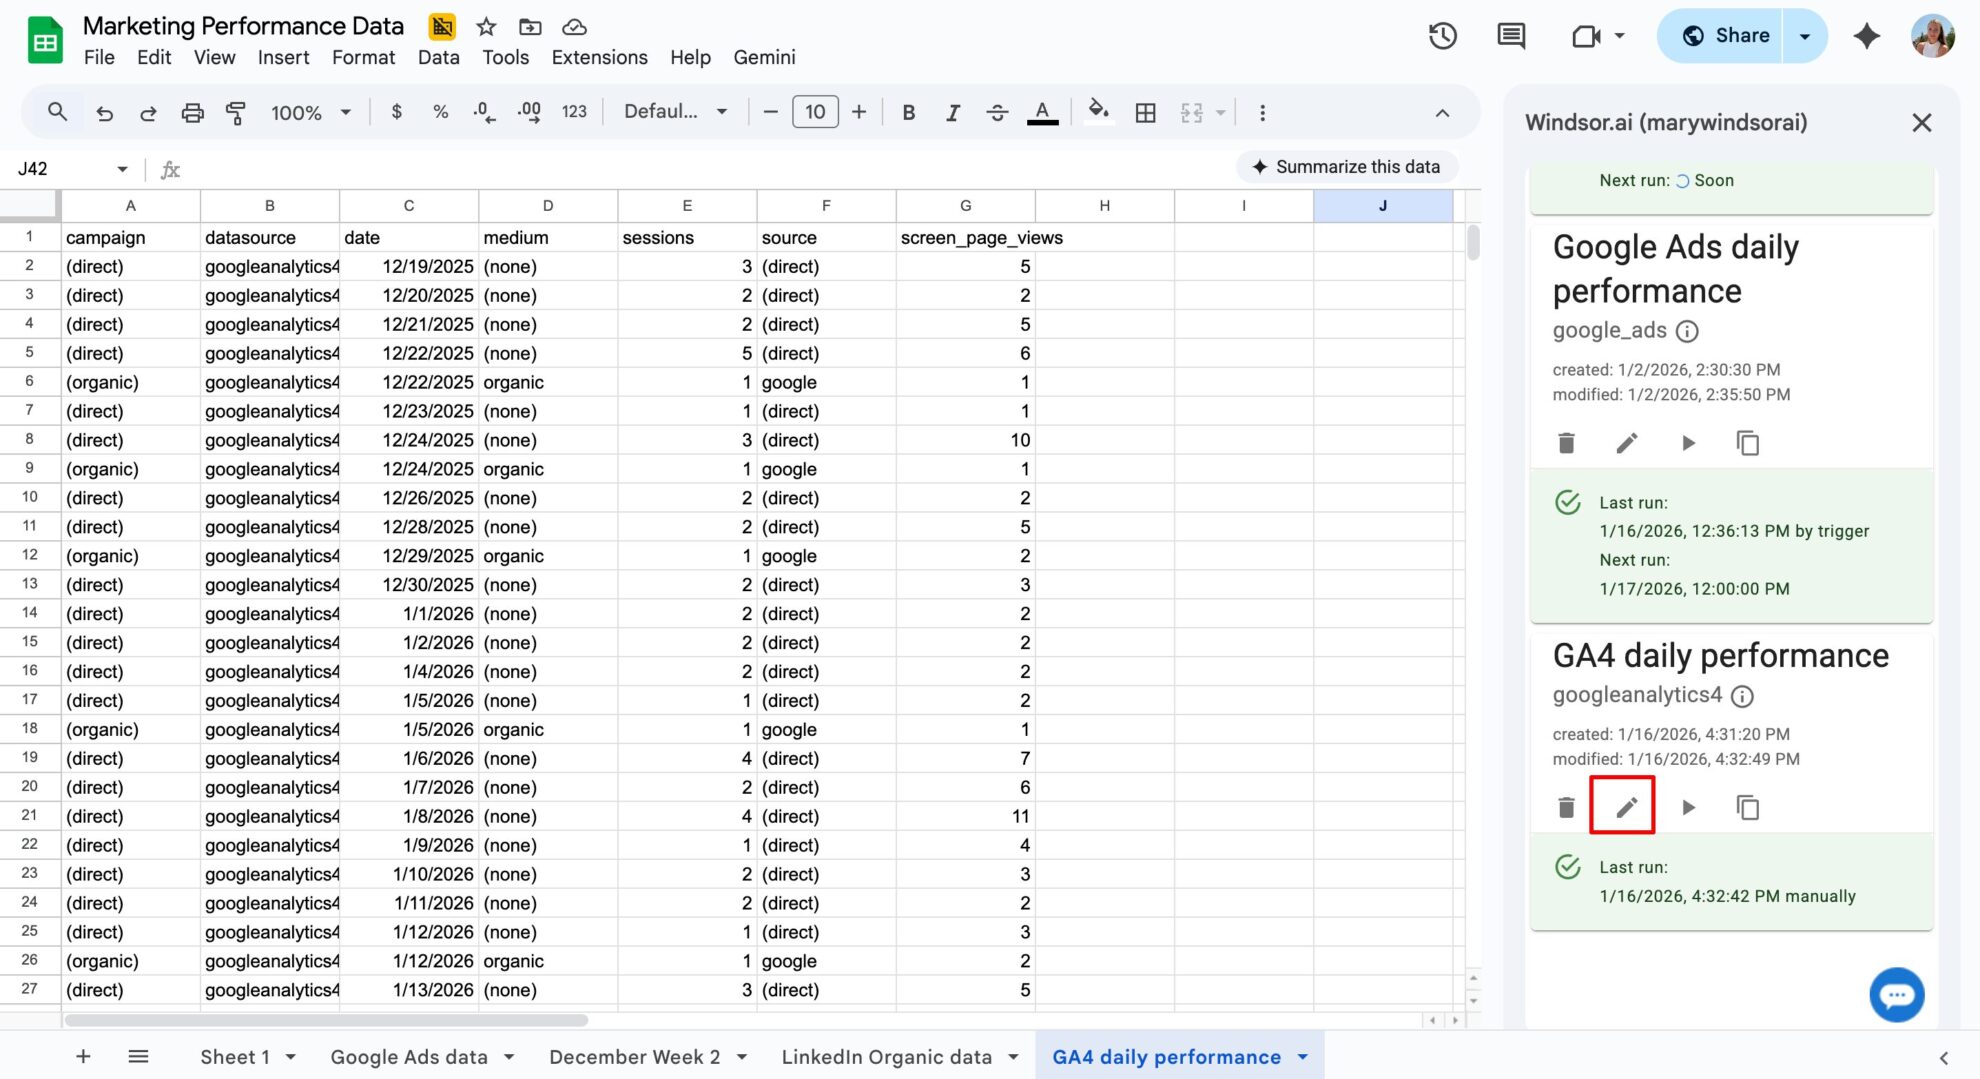This screenshot has width=1980, height=1079.
Task: Switch to the Google Ads data tab
Action: (x=409, y=1057)
